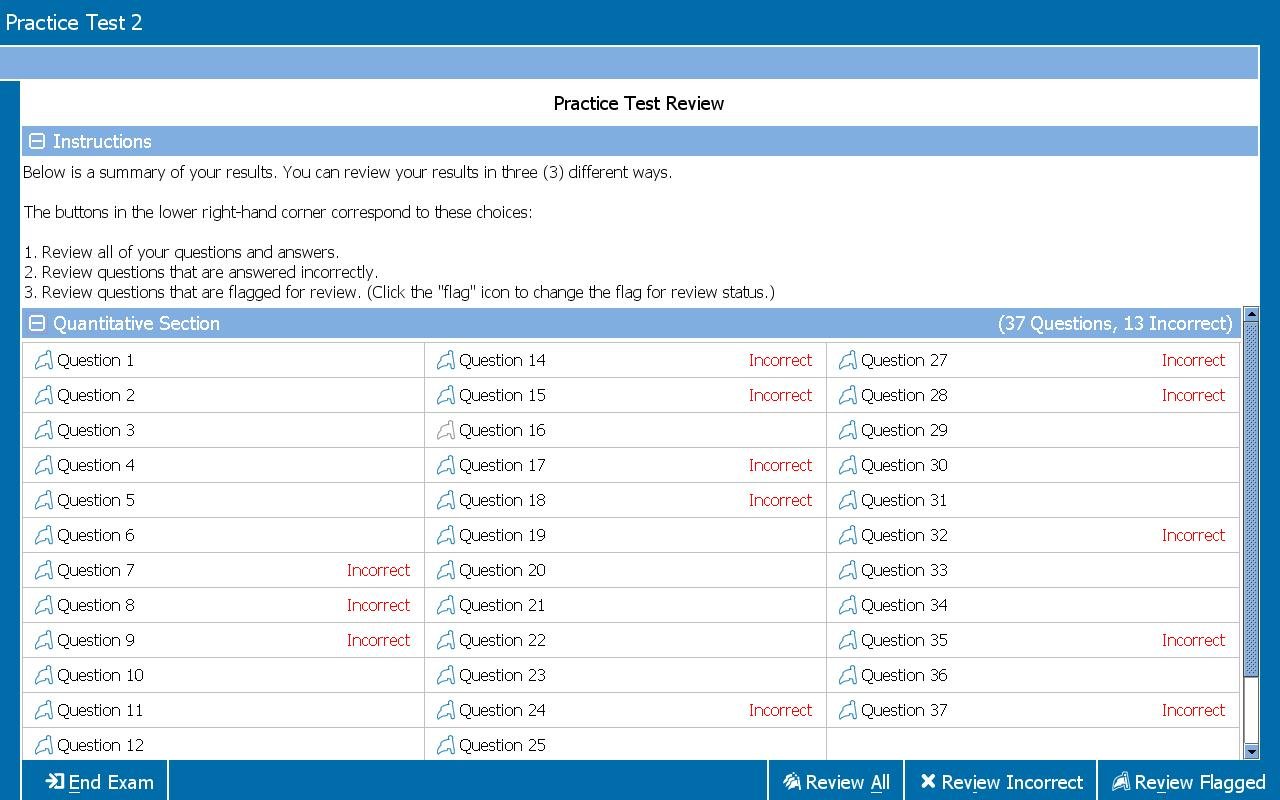The image size is (1280, 800).
Task: Click Review All button
Action: [x=836, y=782]
